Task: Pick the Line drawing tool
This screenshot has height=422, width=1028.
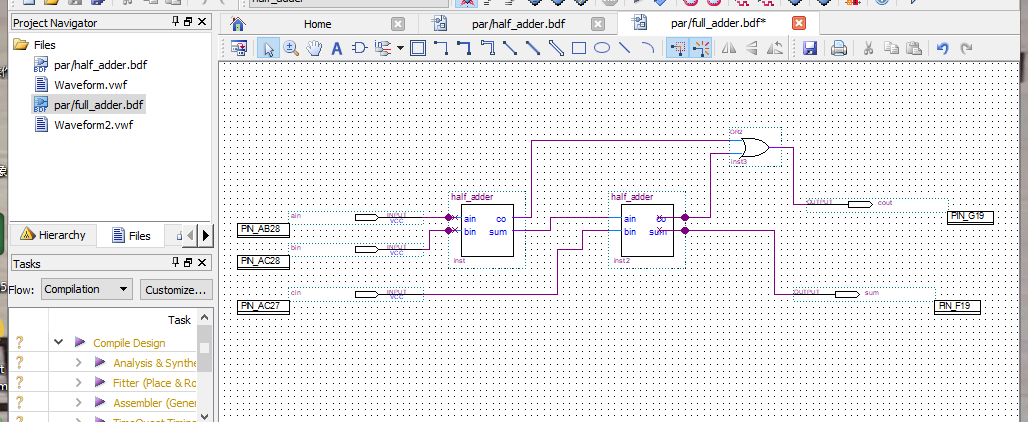Action: [x=625, y=48]
